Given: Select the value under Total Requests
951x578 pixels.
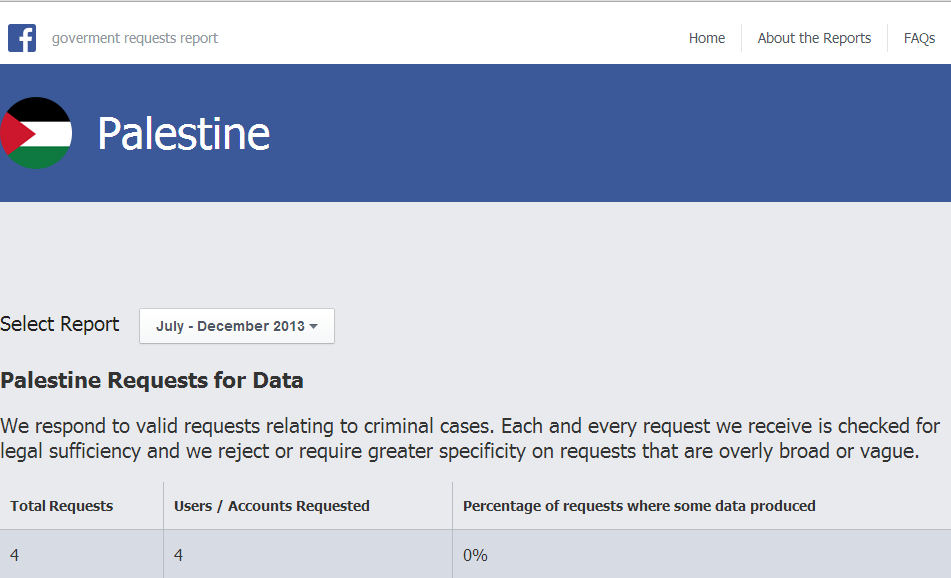Looking at the screenshot, I should [x=15, y=555].
